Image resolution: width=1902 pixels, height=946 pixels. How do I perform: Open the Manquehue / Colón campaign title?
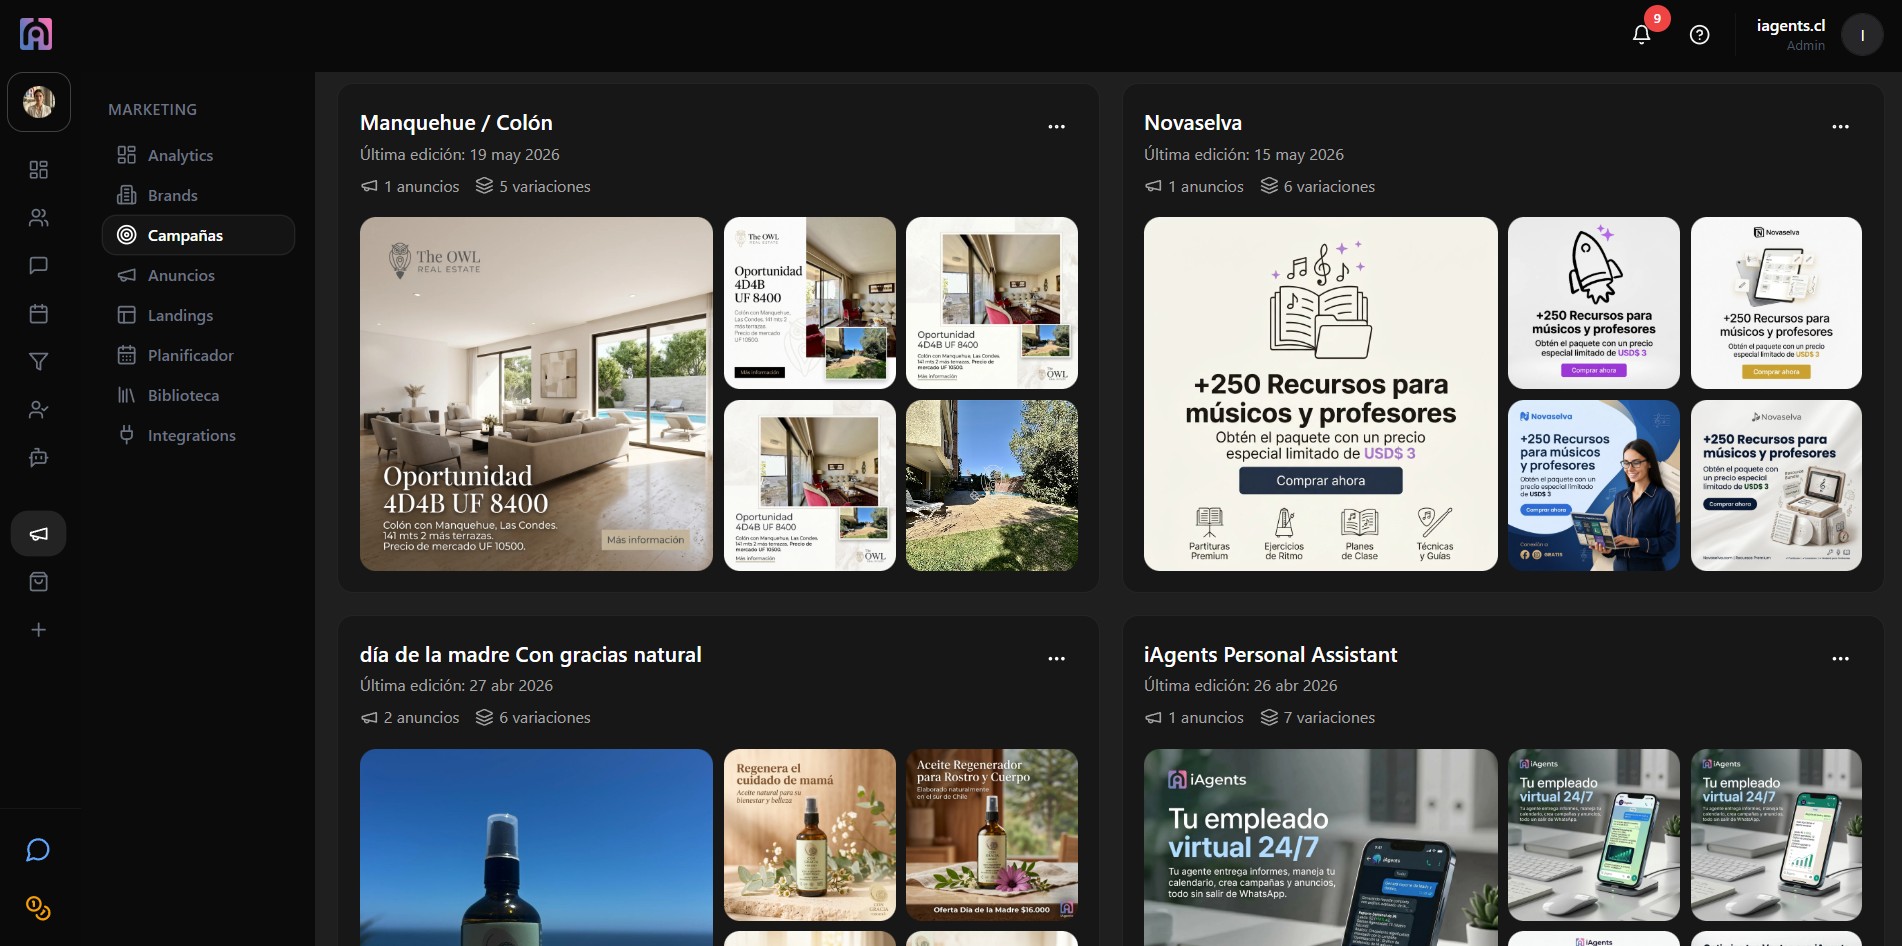(x=456, y=123)
